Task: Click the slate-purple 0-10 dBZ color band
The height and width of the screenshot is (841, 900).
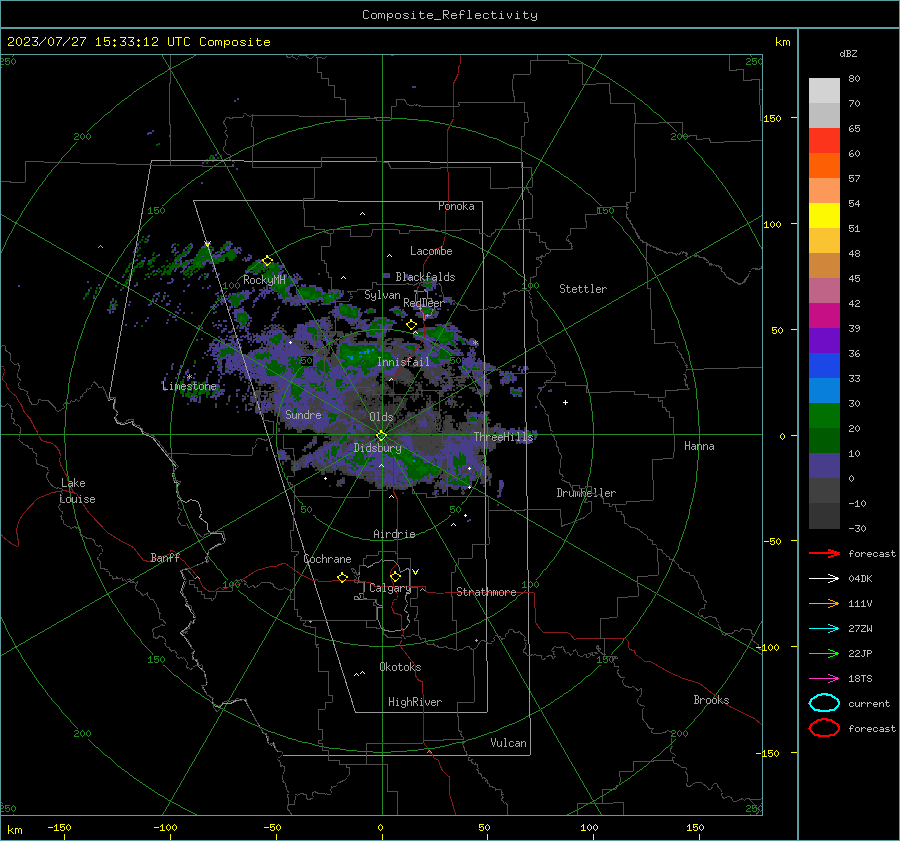Action: 824,465
